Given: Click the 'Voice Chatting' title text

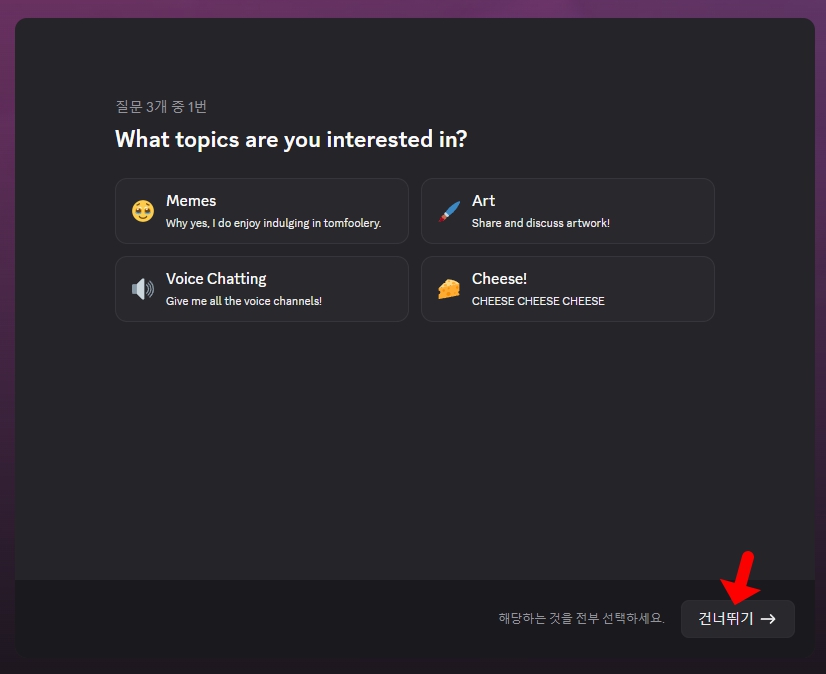Looking at the screenshot, I should (x=216, y=279).
